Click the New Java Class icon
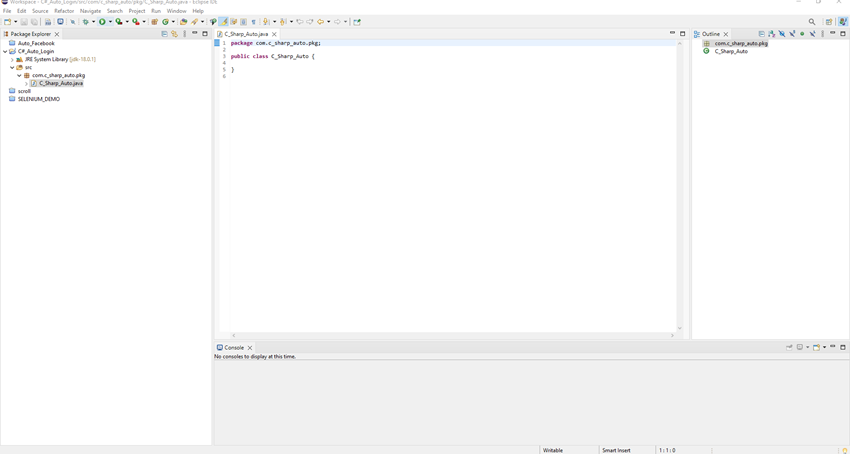850x454 pixels. pos(165,22)
